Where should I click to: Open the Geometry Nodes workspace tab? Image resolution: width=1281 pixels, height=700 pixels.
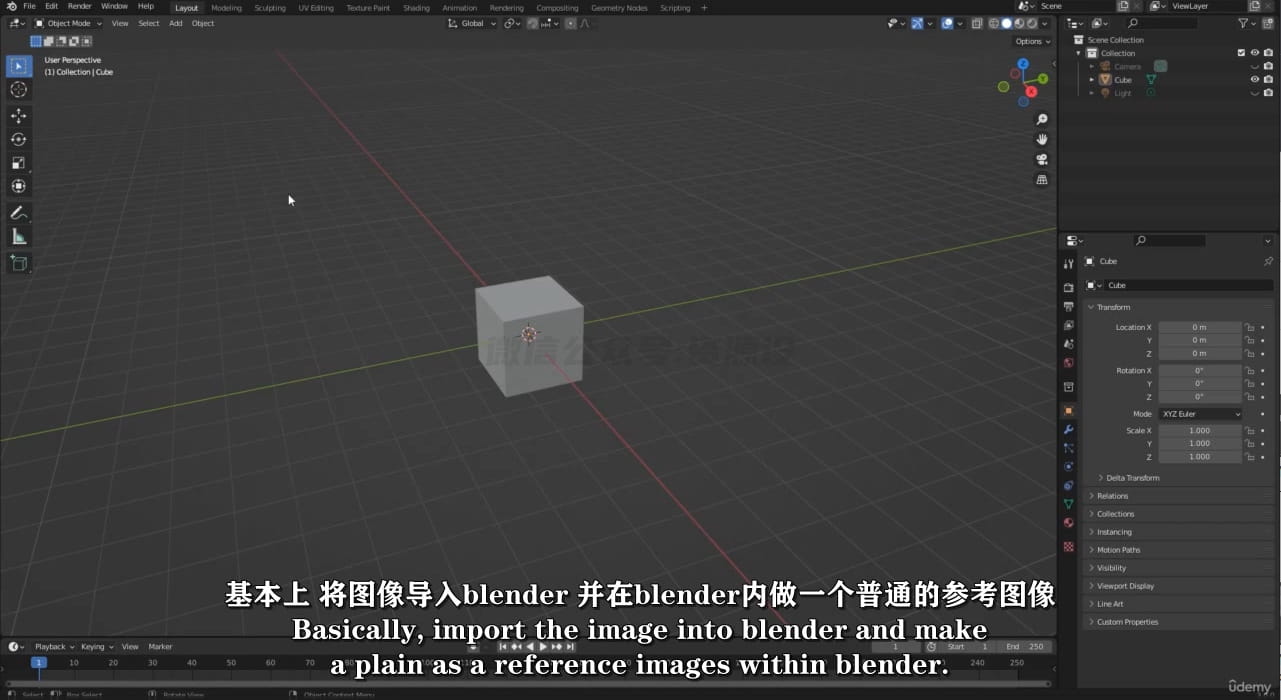(x=619, y=8)
